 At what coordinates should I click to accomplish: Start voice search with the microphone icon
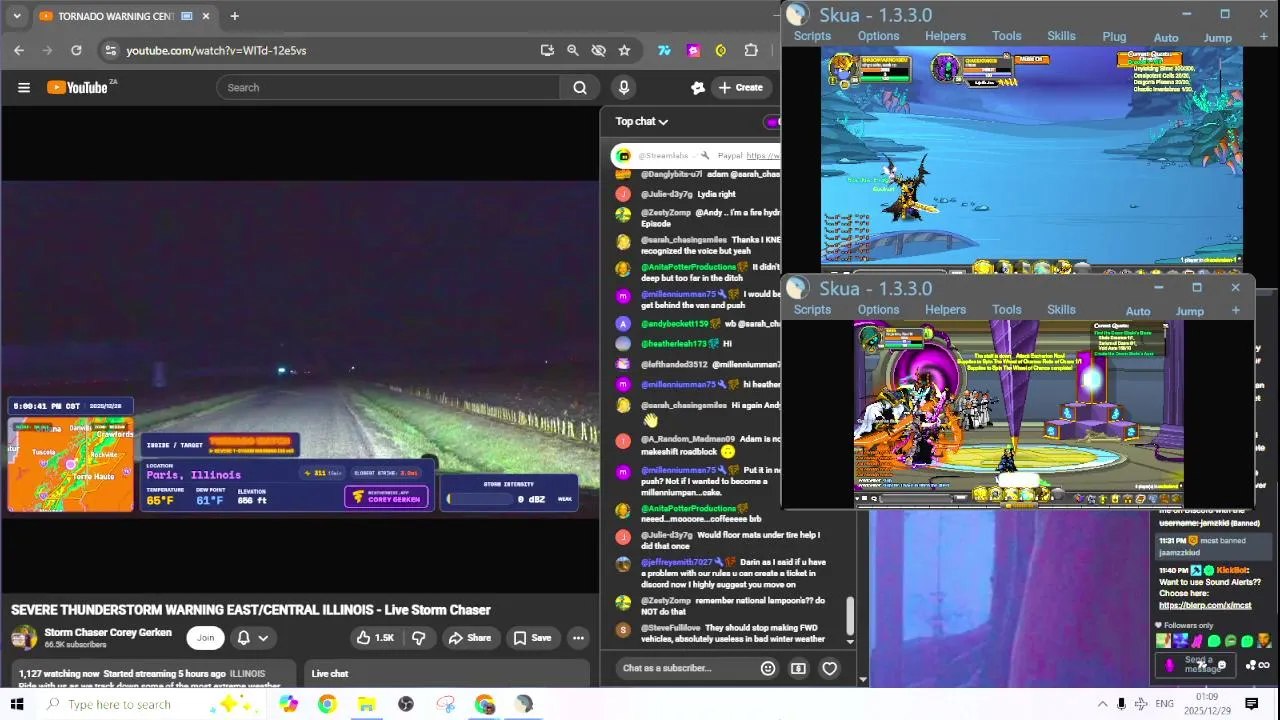(624, 87)
